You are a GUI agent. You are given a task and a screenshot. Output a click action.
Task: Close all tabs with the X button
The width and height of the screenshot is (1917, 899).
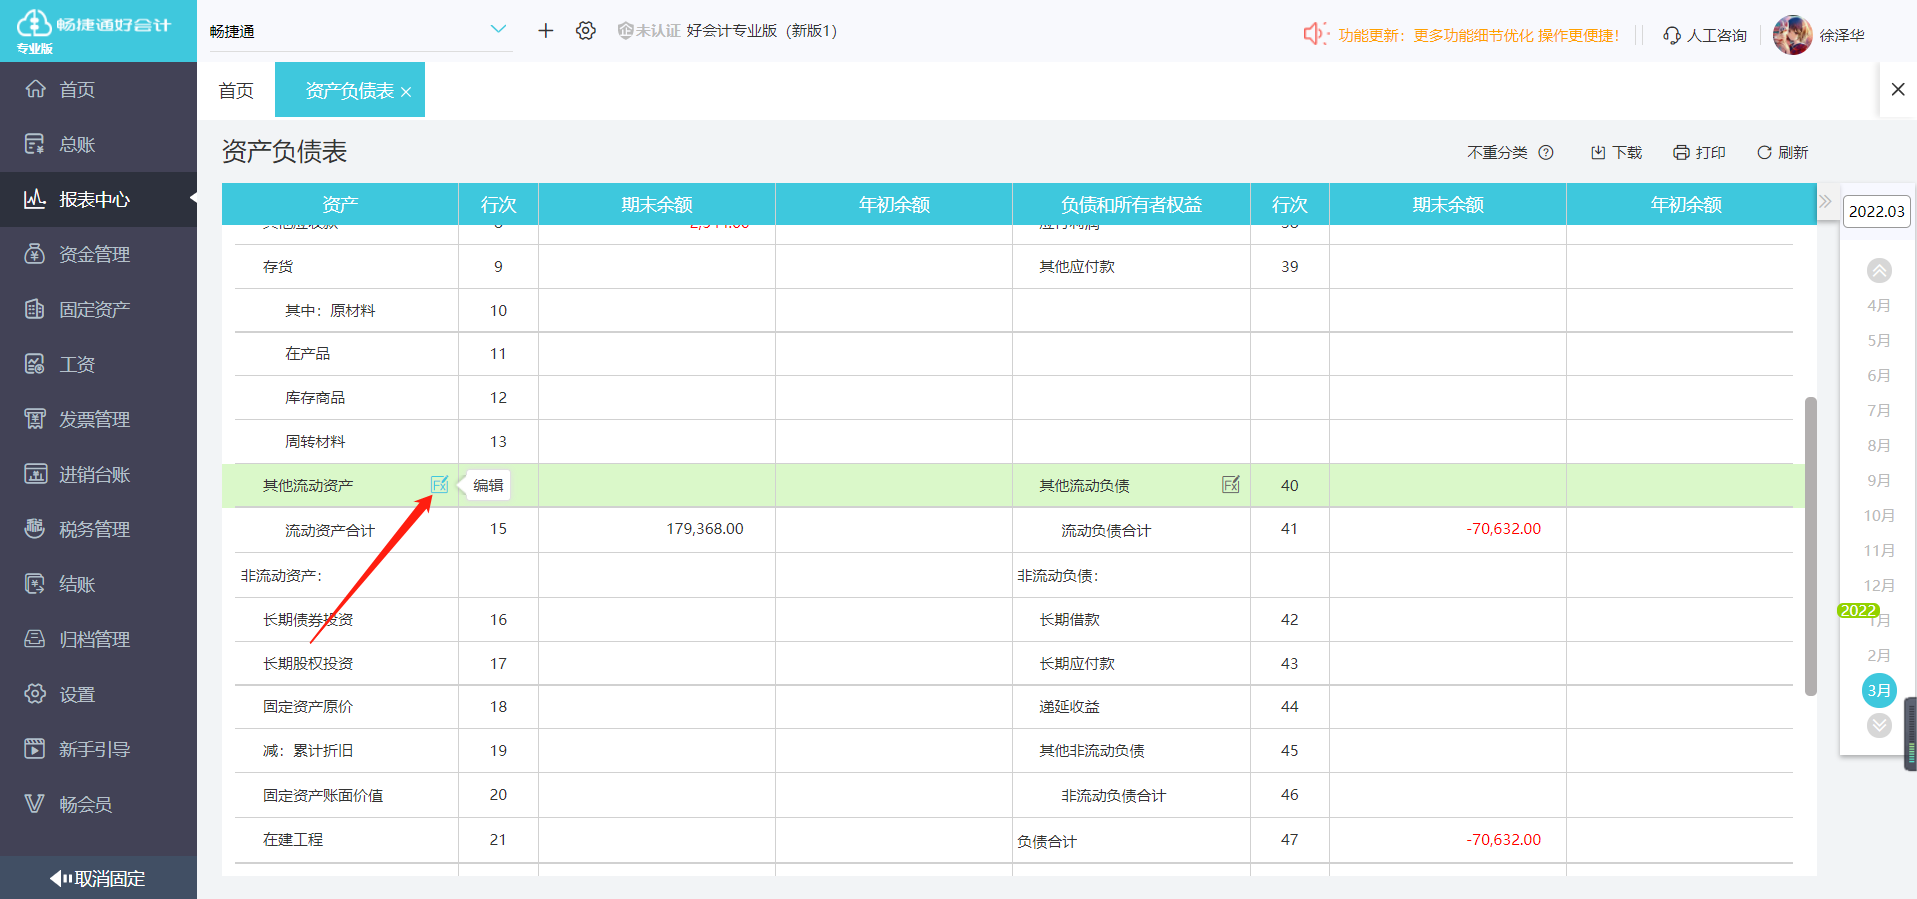point(1898,89)
